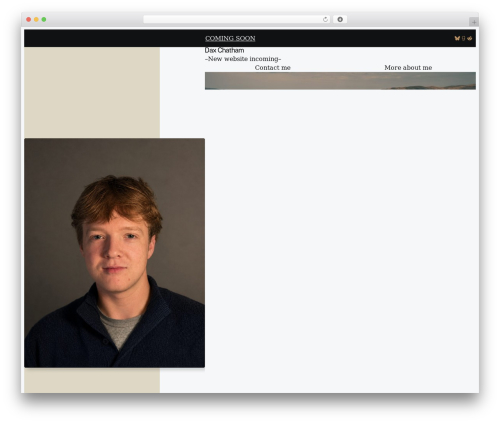This screenshot has width=500, height=423.
Task: Click the butterfly icon in the header
Action: [457, 38]
